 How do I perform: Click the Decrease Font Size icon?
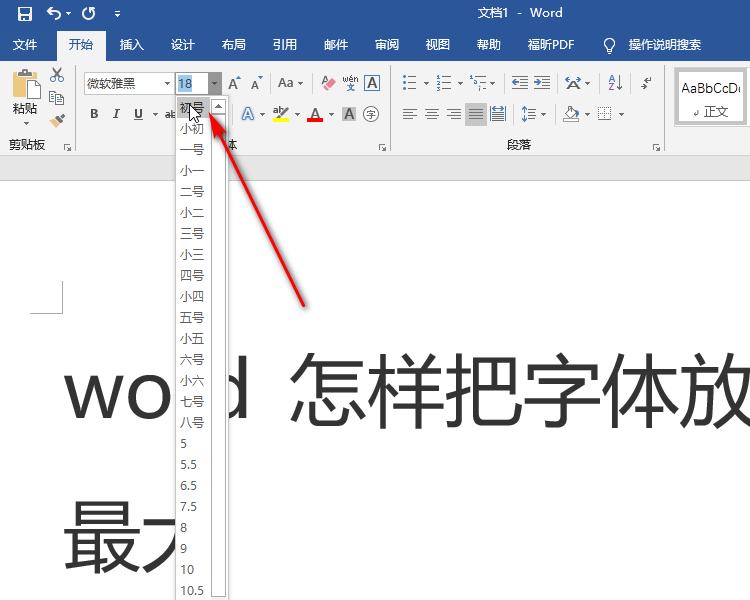257,83
